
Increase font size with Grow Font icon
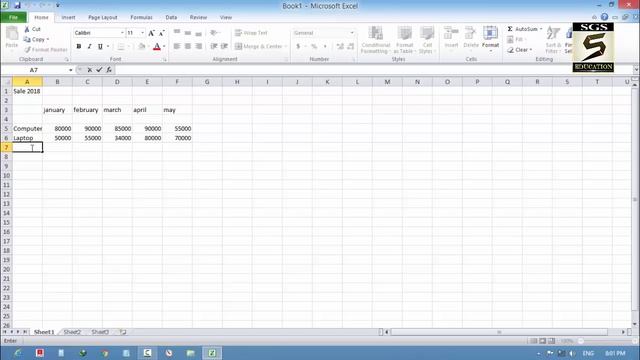click(151, 33)
